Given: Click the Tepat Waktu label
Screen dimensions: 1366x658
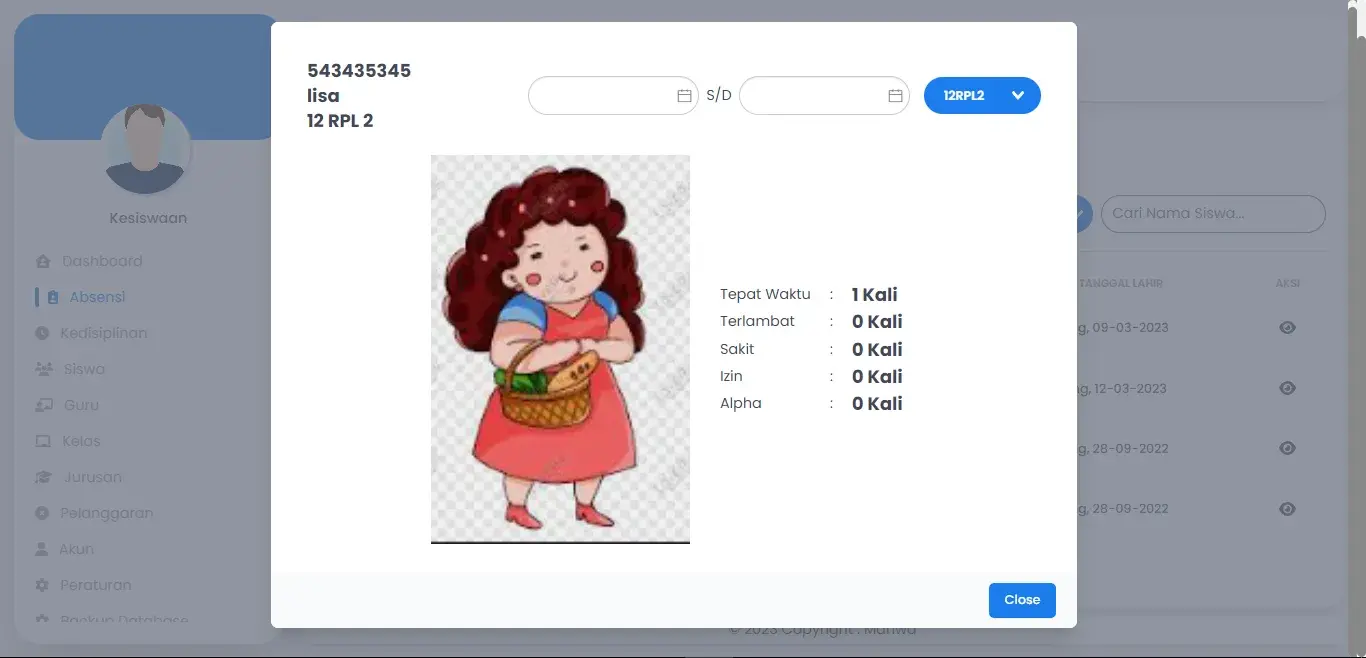Looking at the screenshot, I should (x=765, y=294).
